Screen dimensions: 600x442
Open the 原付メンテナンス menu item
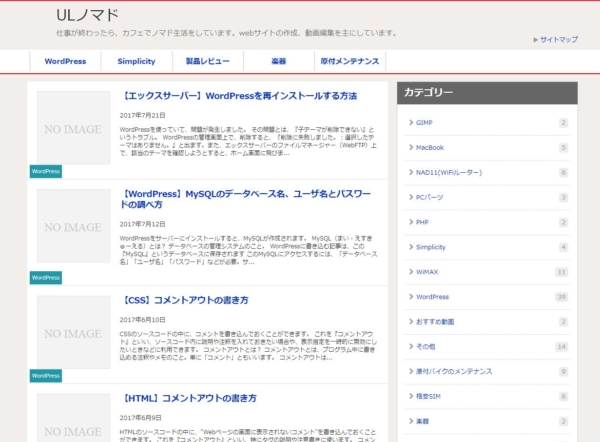tap(349, 62)
